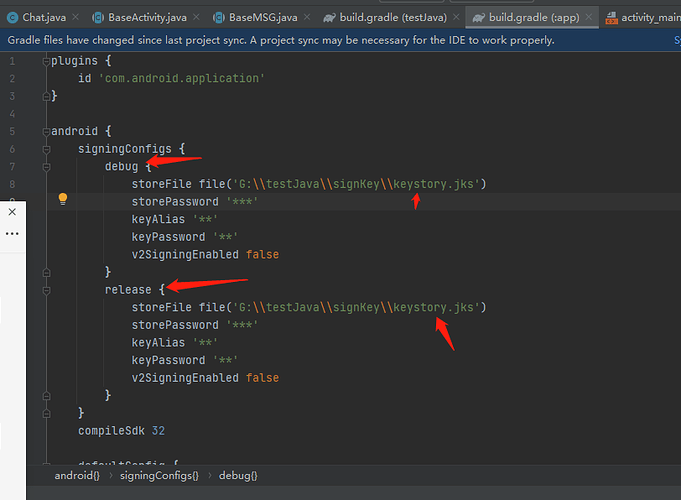Click fold end marker closing debug block
The image size is (681, 500).
[46, 272]
